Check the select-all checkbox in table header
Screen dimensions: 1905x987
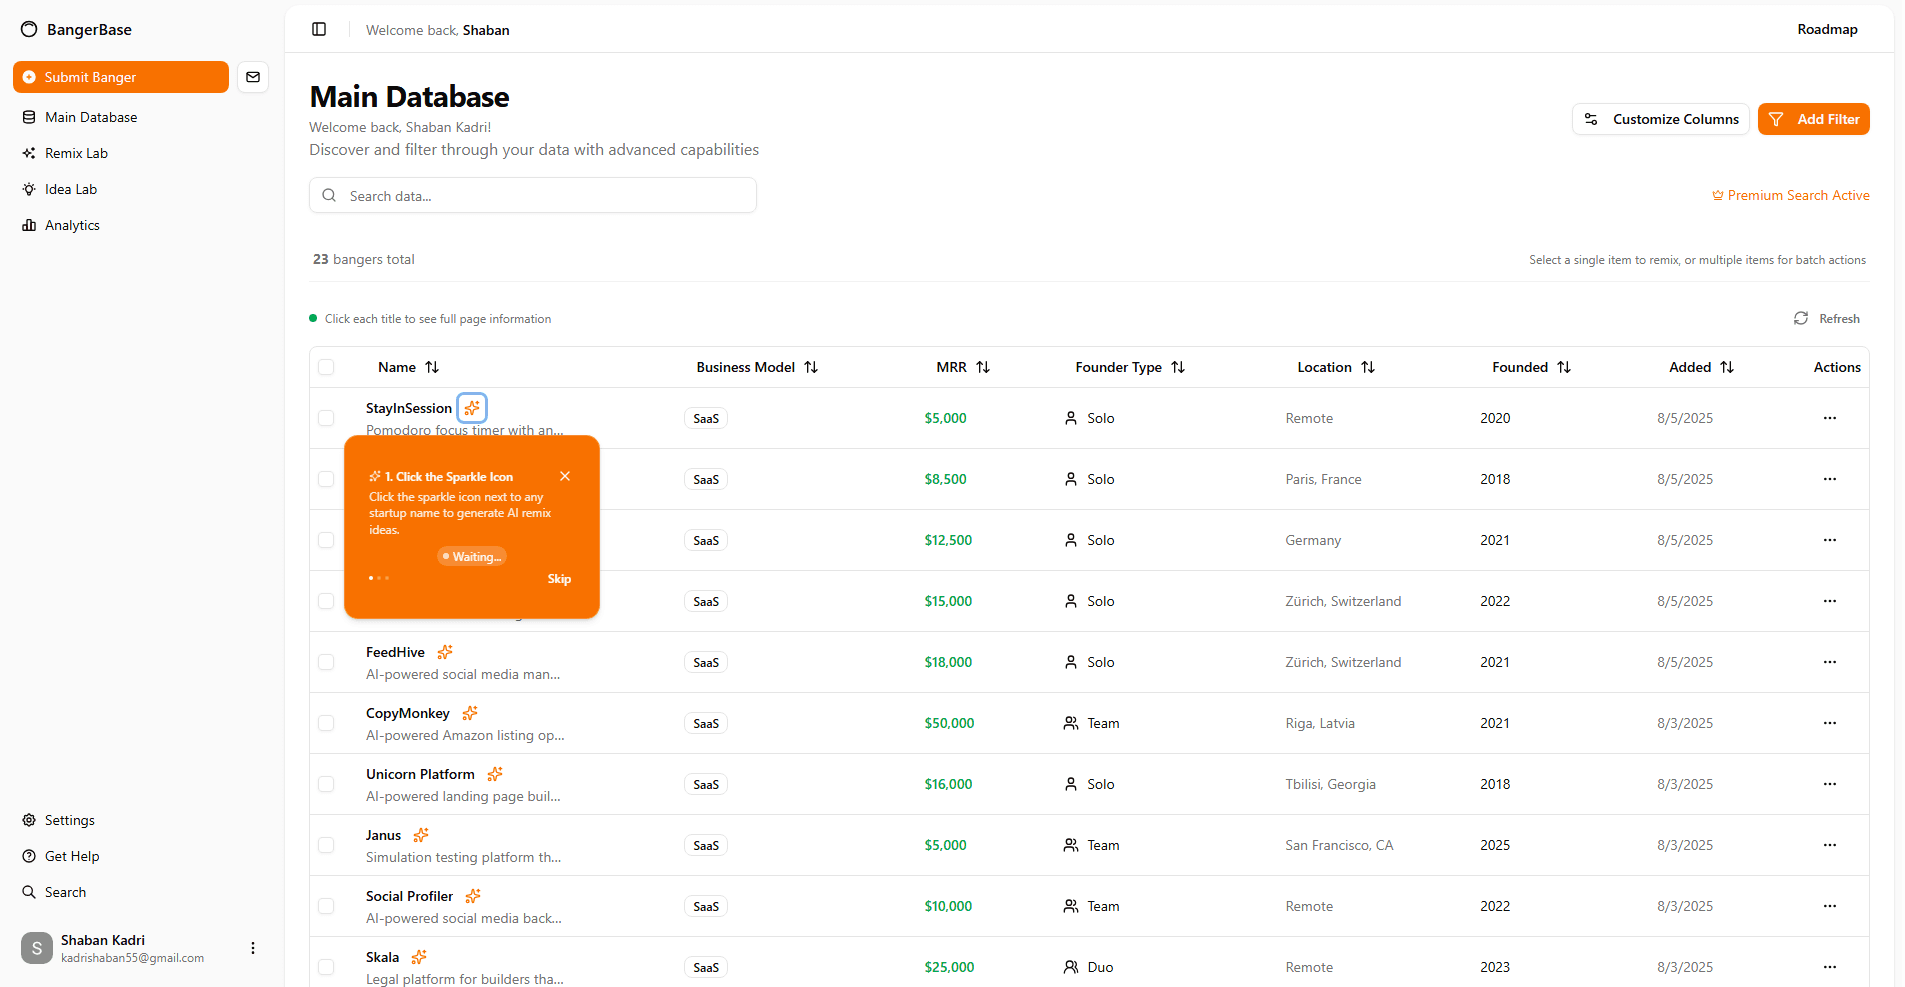(x=326, y=367)
